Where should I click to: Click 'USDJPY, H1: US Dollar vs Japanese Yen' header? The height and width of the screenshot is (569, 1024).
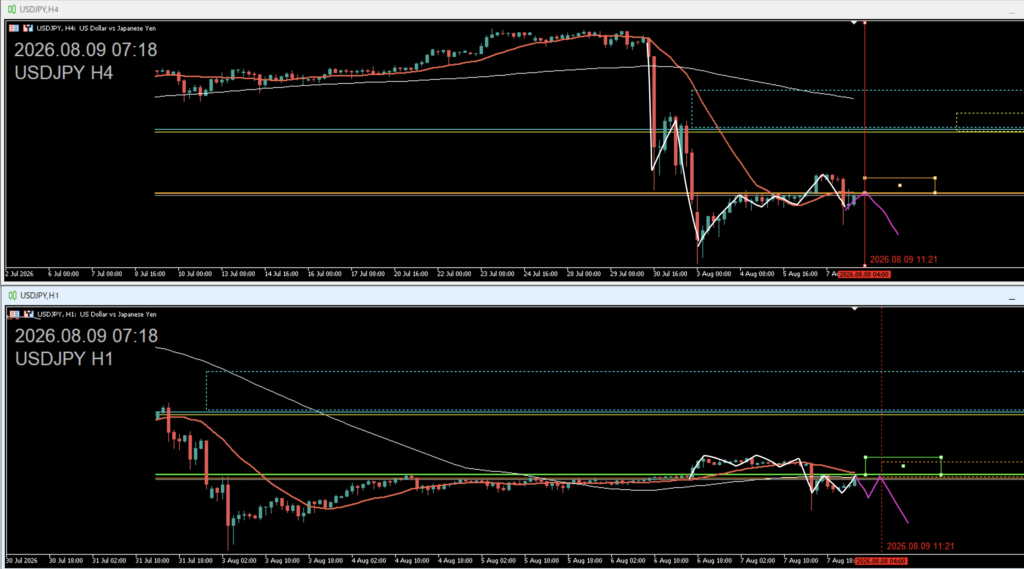(97, 314)
